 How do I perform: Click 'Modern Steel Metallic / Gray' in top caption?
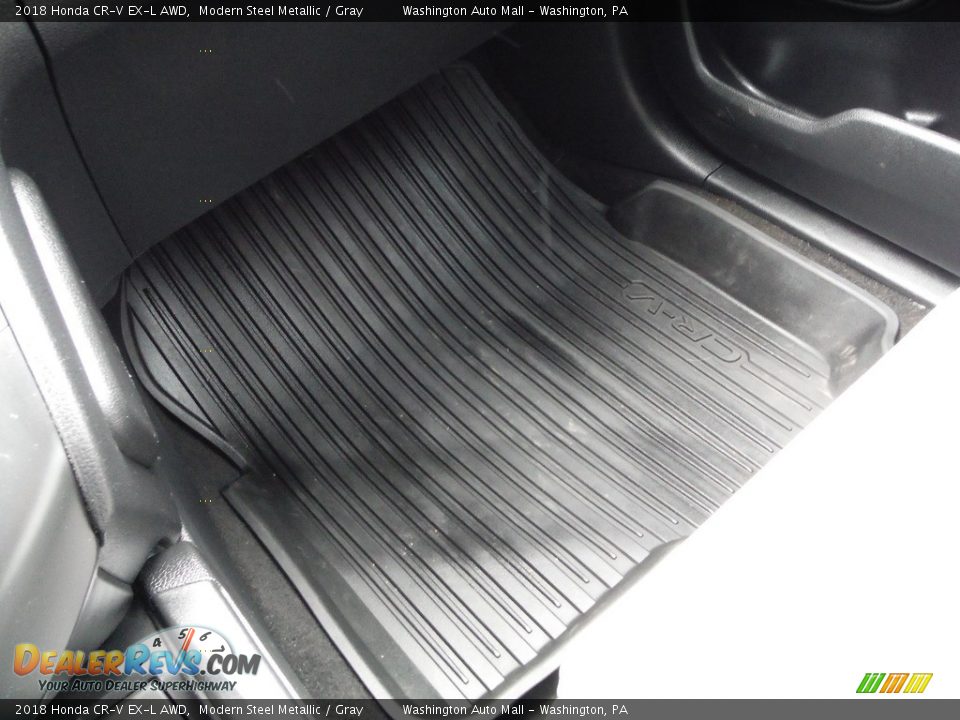coord(280,11)
